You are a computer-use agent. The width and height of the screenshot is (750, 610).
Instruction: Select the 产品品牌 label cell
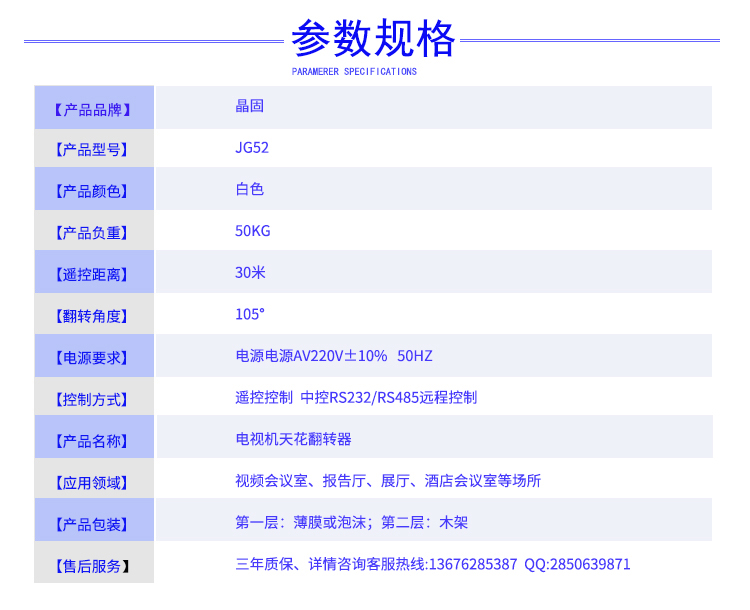click(94, 108)
